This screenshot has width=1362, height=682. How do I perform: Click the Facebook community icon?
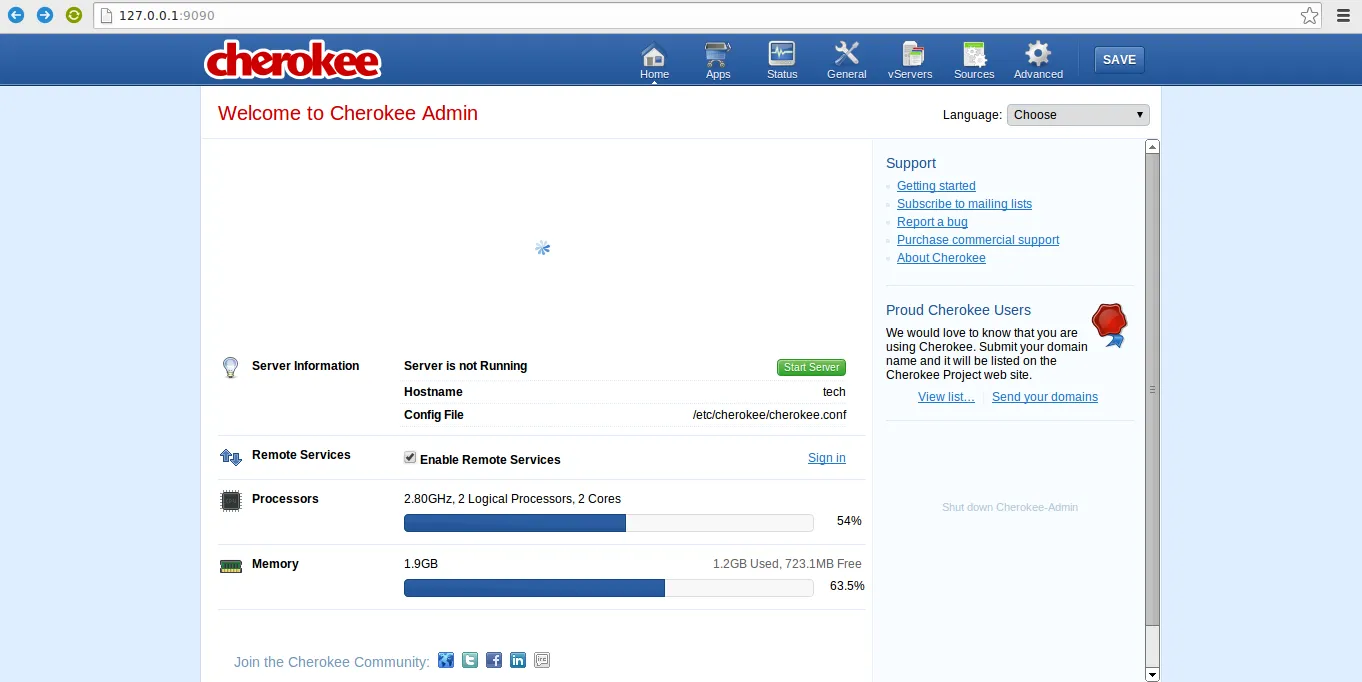click(x=494, y=660)
